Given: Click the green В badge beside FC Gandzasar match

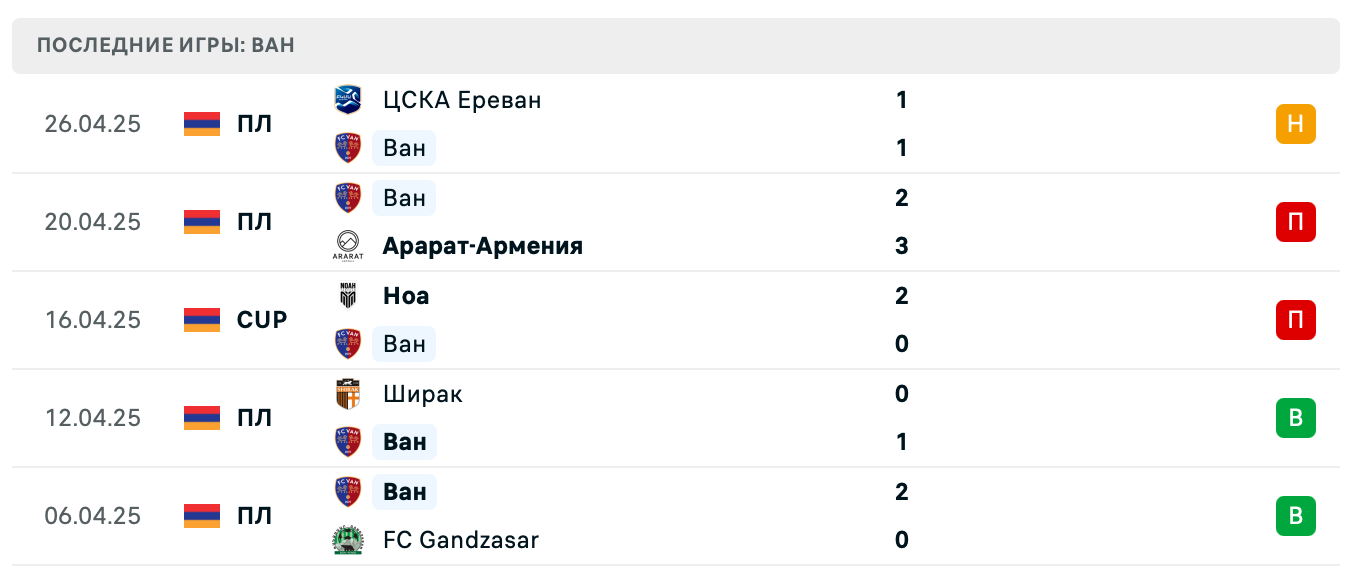Looking at the screenshot, I should tap(1296, 516).
